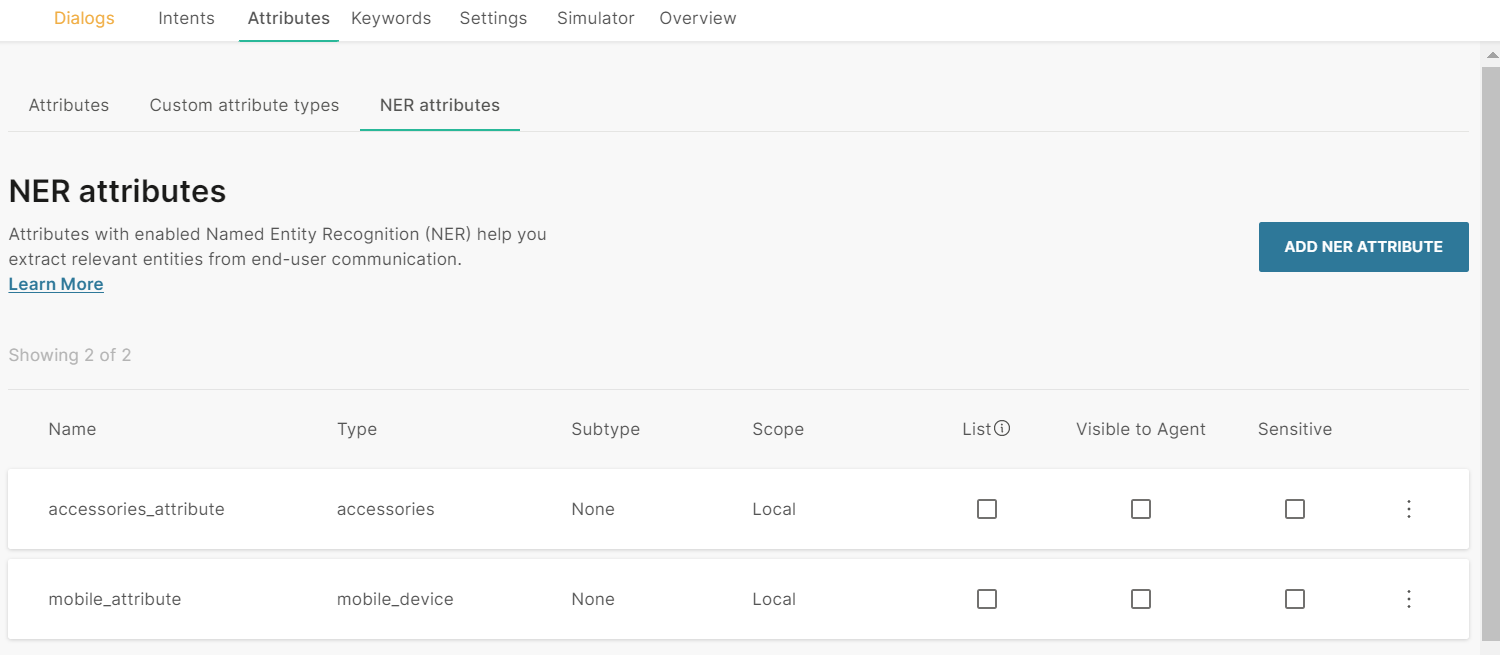Tick Visible to Agent for accessories_attribute

(1141, 509)
